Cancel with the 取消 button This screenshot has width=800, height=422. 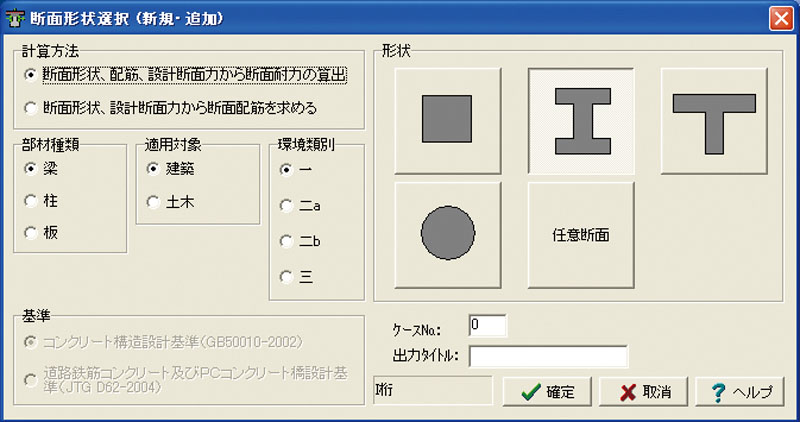[x=643, y=392]
